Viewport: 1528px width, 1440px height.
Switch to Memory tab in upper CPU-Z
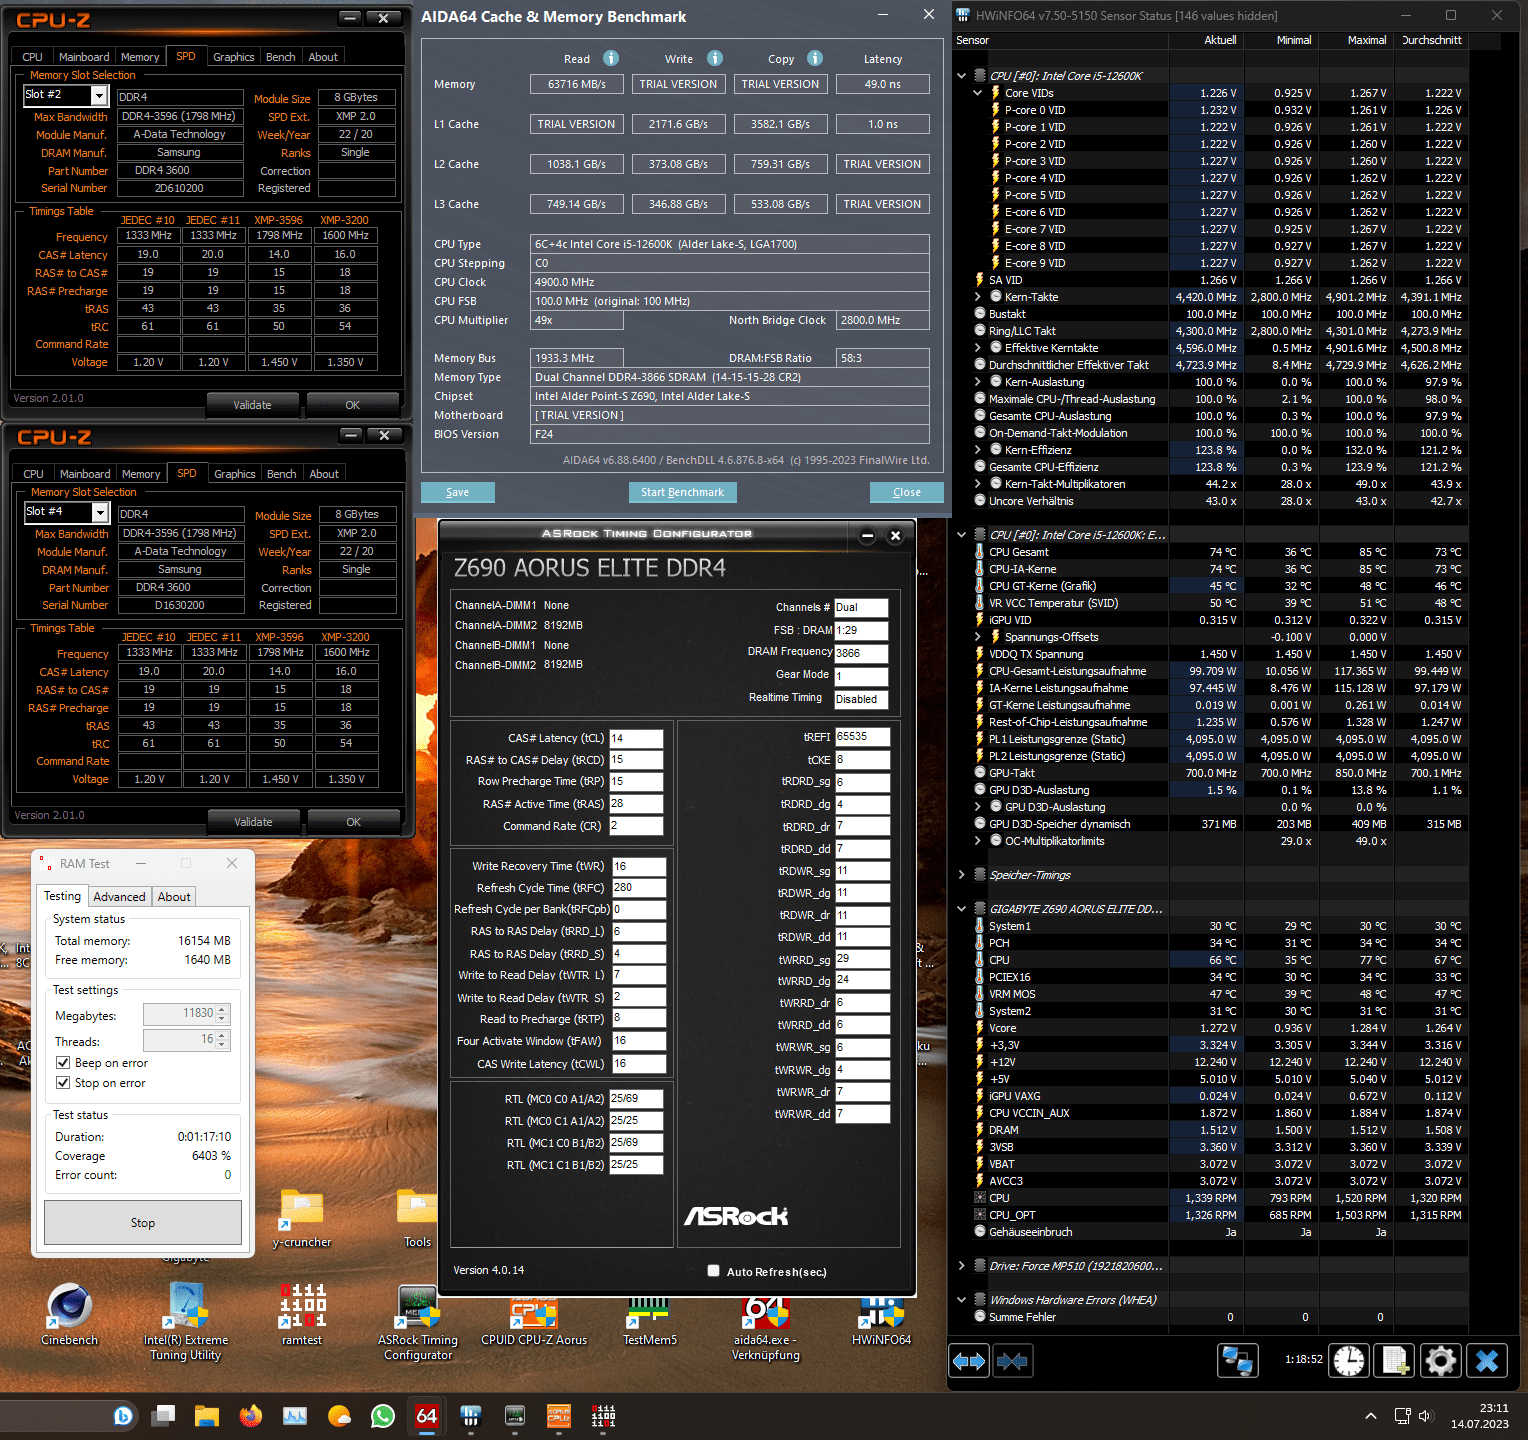click(x=140, y=57)
